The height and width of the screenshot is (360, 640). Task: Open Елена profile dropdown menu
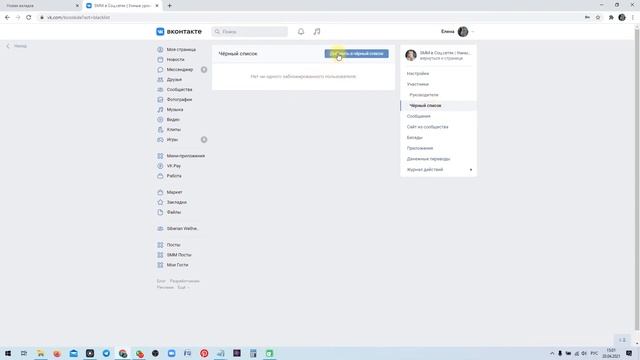(x=457, y=31)
